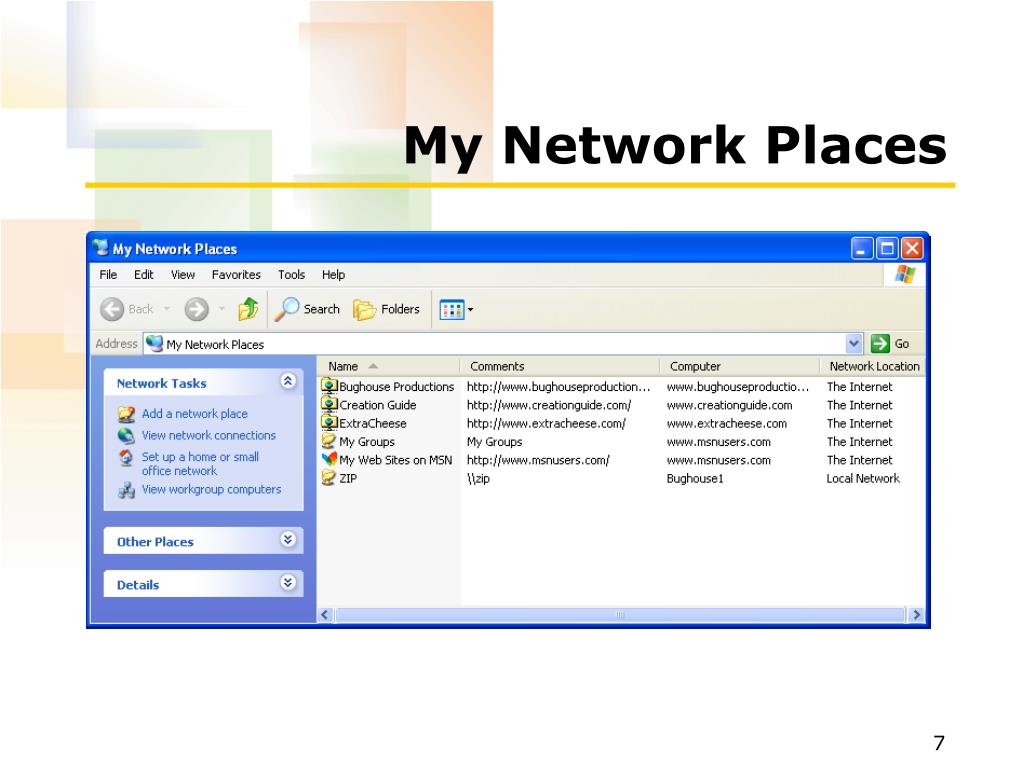Click the horizontal scrollbar right arrow
1024x768 pixels.
(916, 615)
